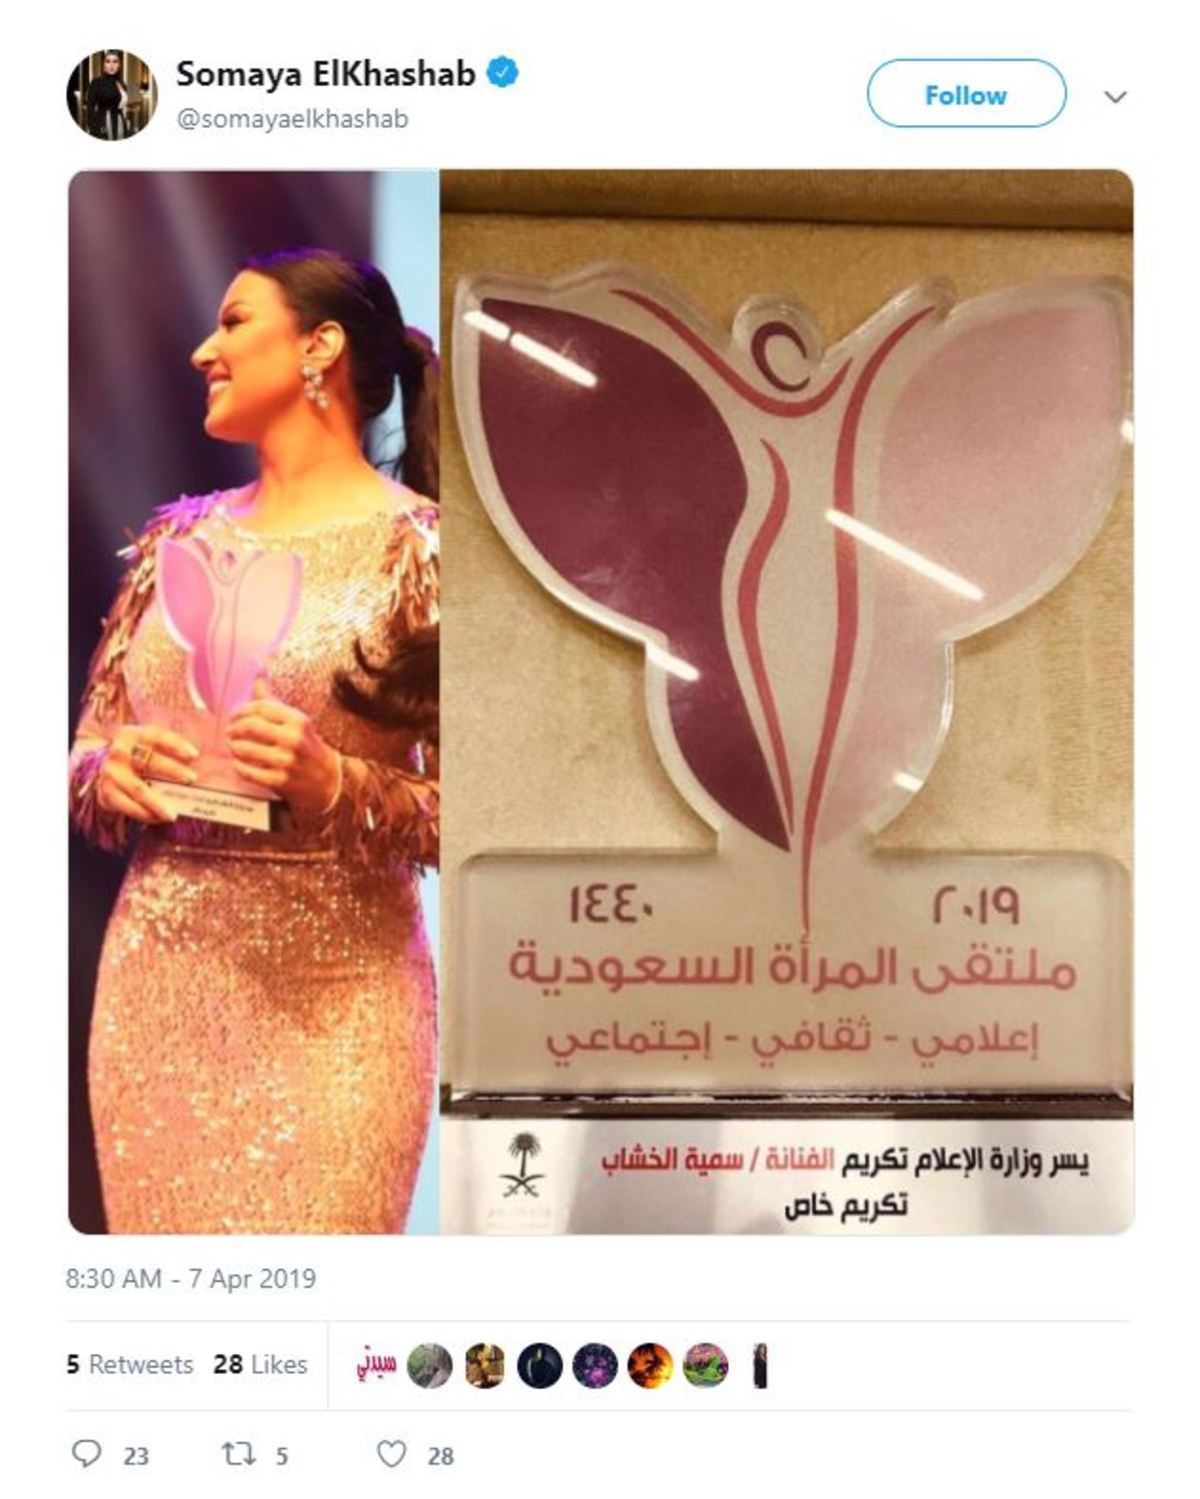Follow Somaya ElKhashab

click(966, 94)
